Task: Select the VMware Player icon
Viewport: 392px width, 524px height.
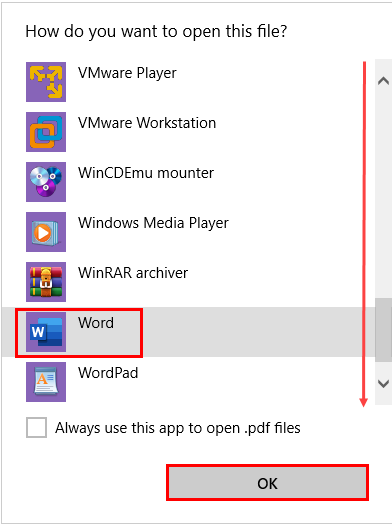Action: [x=46, y=82]
